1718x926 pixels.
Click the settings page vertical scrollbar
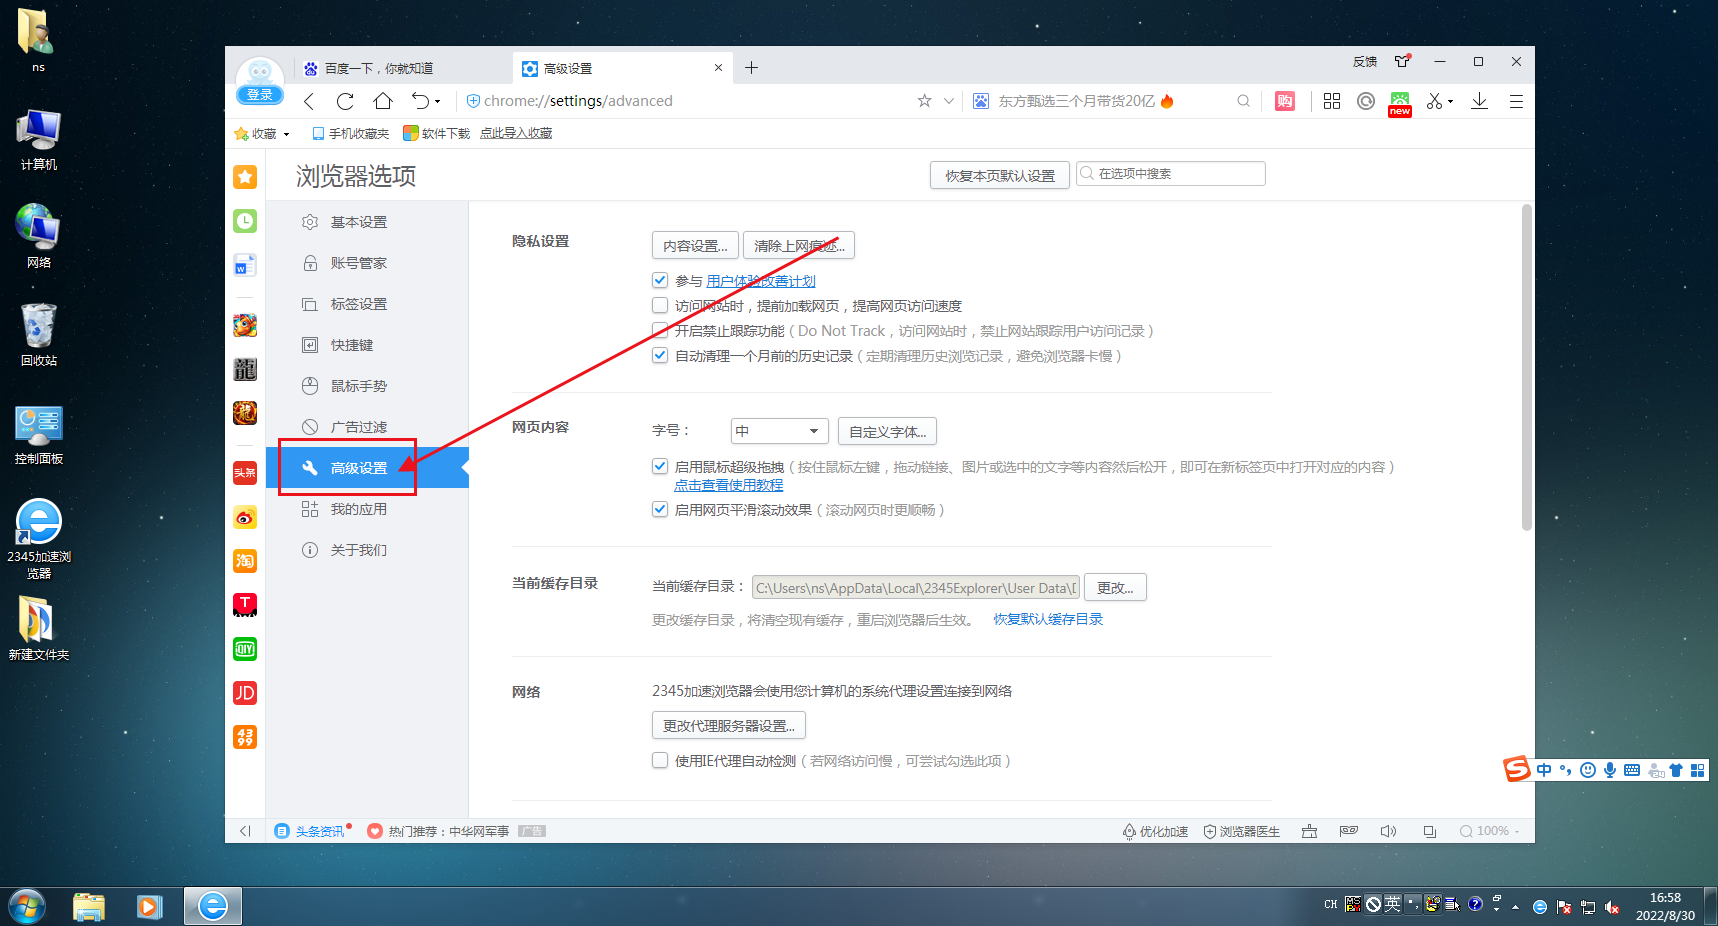(1527, 368)
